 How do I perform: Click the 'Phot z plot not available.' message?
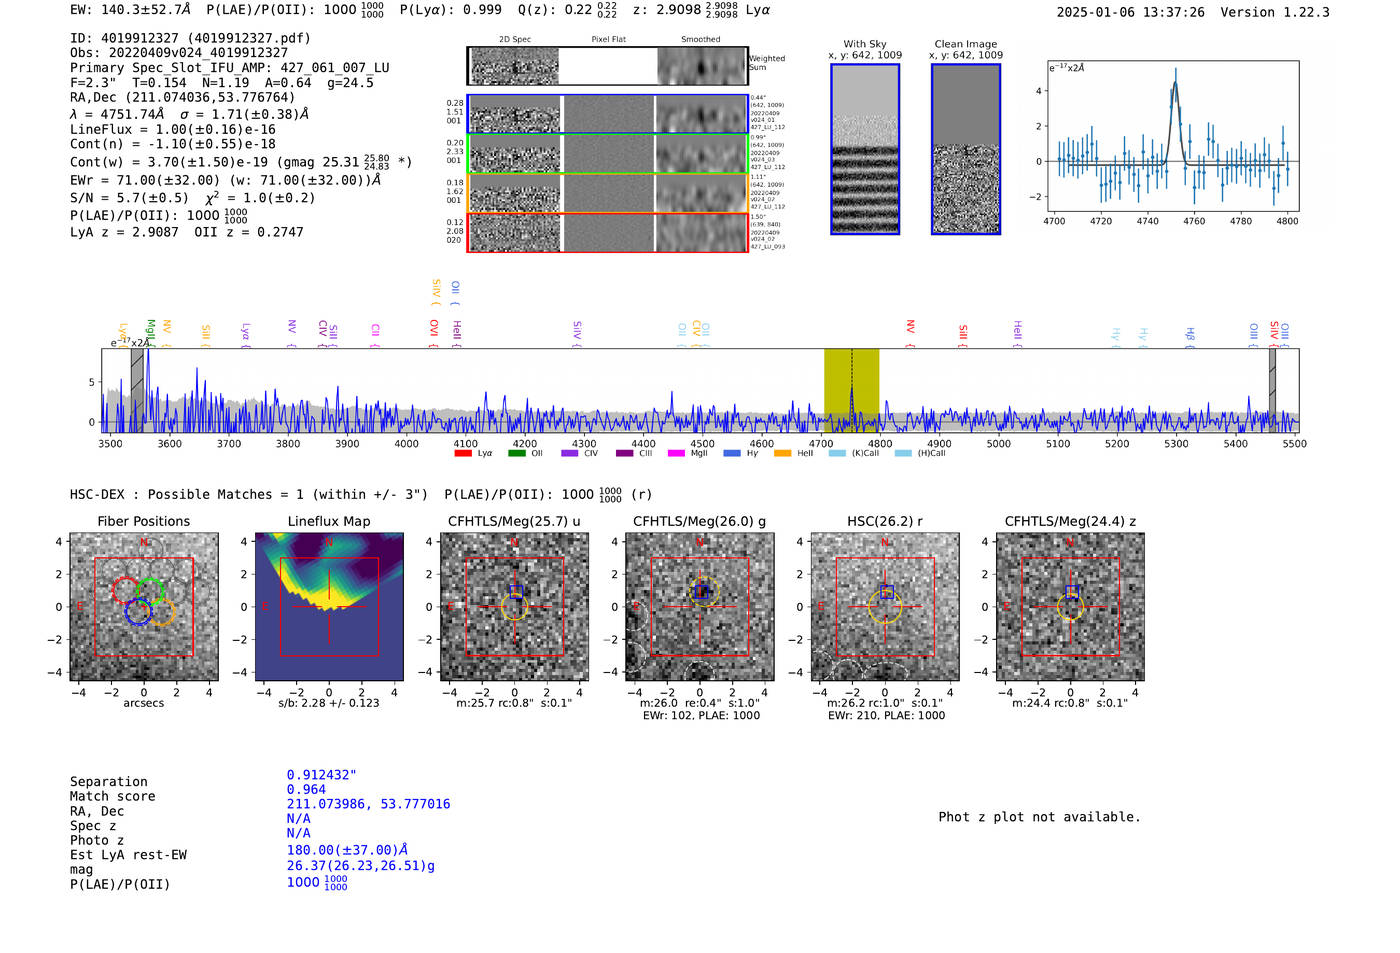pyautogui.click(x=1039, y=817)
